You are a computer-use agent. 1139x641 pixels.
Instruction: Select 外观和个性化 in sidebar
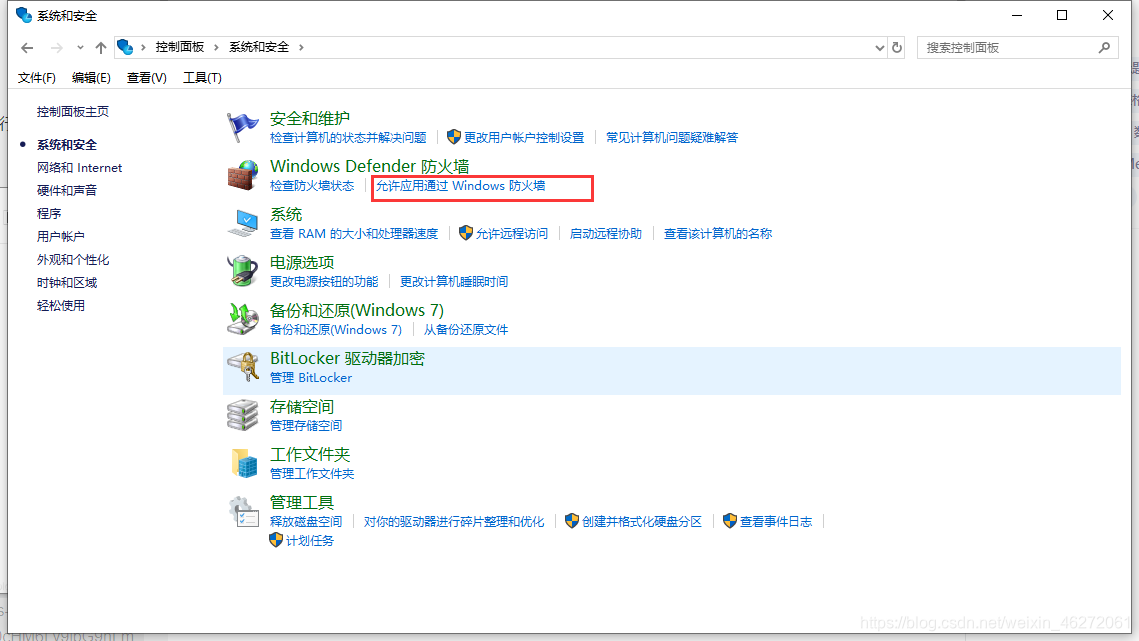[73, 259]
